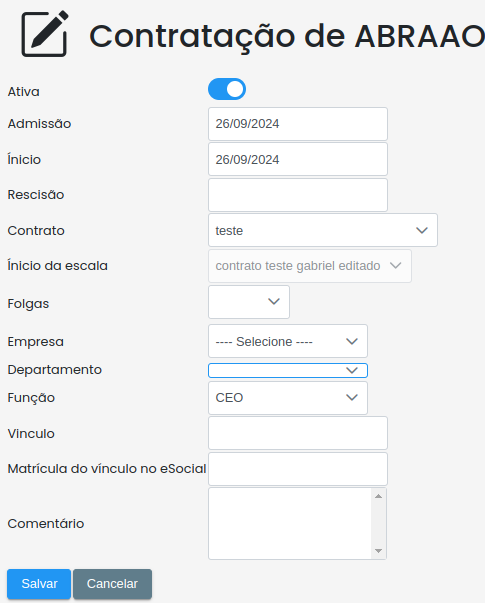Click the empty Rescisão date field
This screenshot has width=485, height=603.
pyautogui.click(x=298, y=195)
